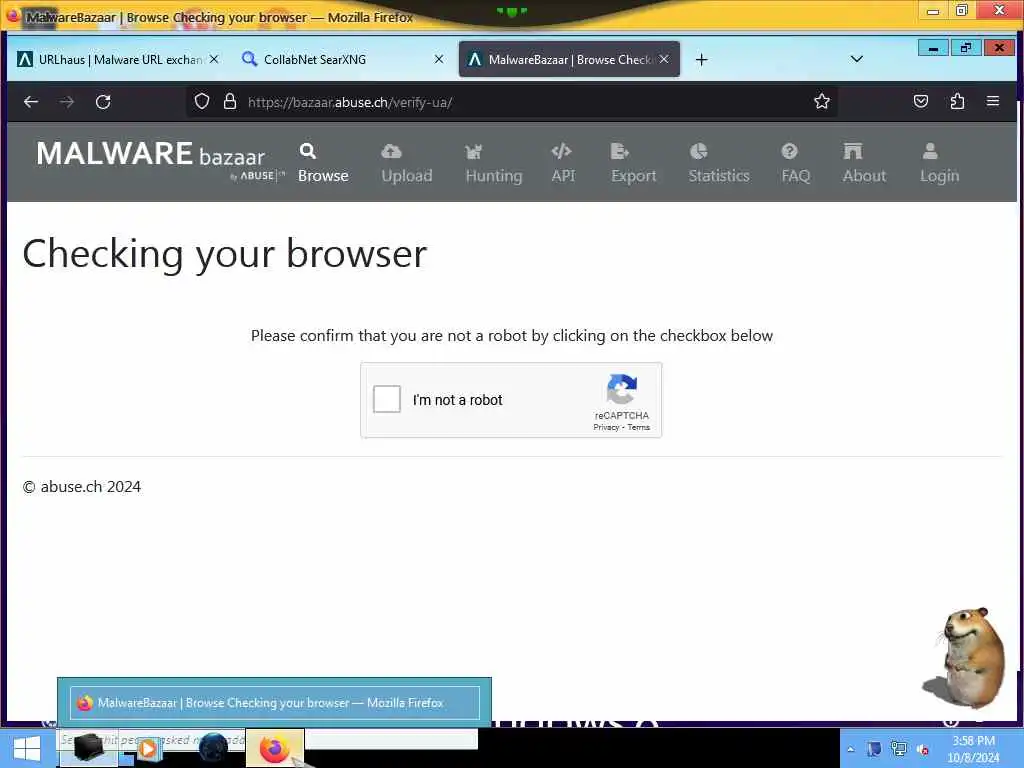Image resolution: width=1024 pixels, height=768 pixels.
Task: Open the Windows Start button
Action: [27, 748]
